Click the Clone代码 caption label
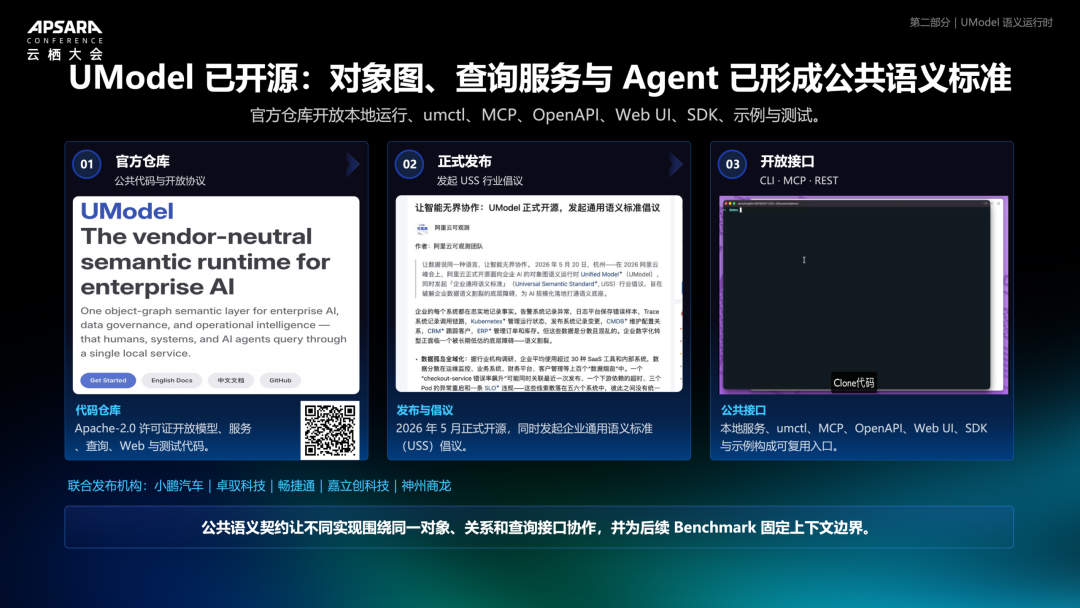 click(853, 383)
